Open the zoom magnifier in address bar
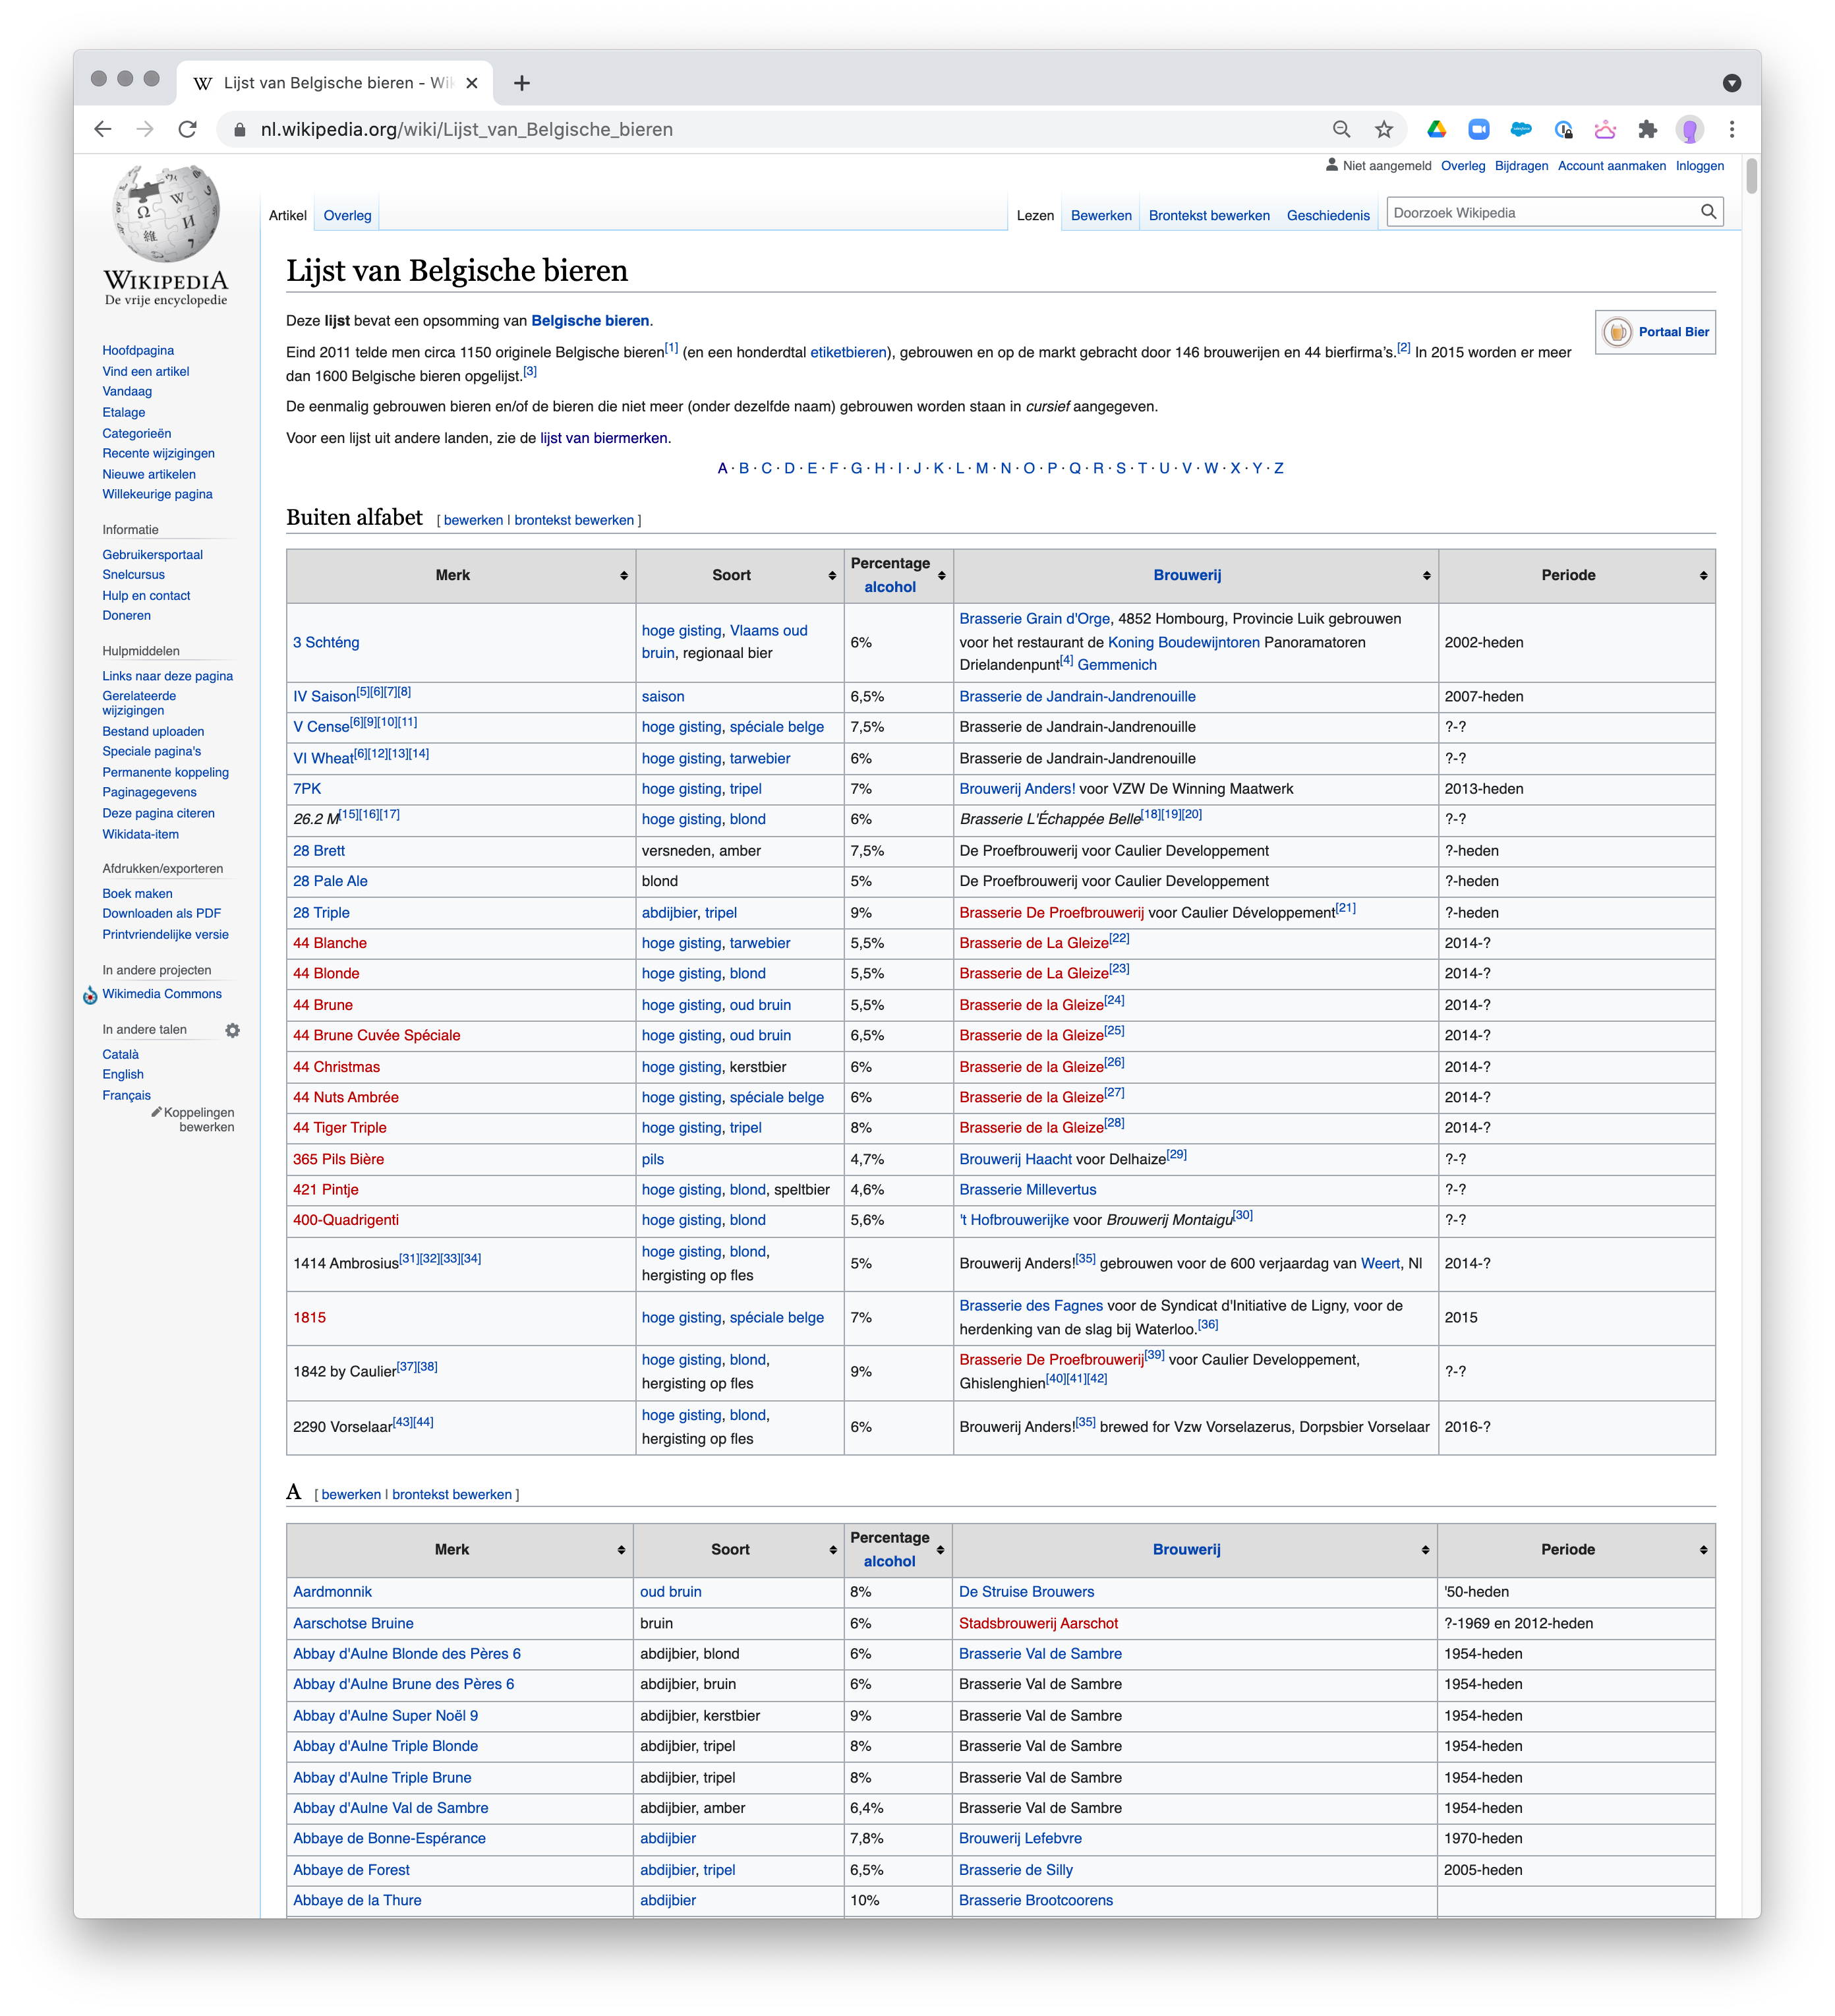Viewport: 1835px width, 2016px height. click(1342, 129)
